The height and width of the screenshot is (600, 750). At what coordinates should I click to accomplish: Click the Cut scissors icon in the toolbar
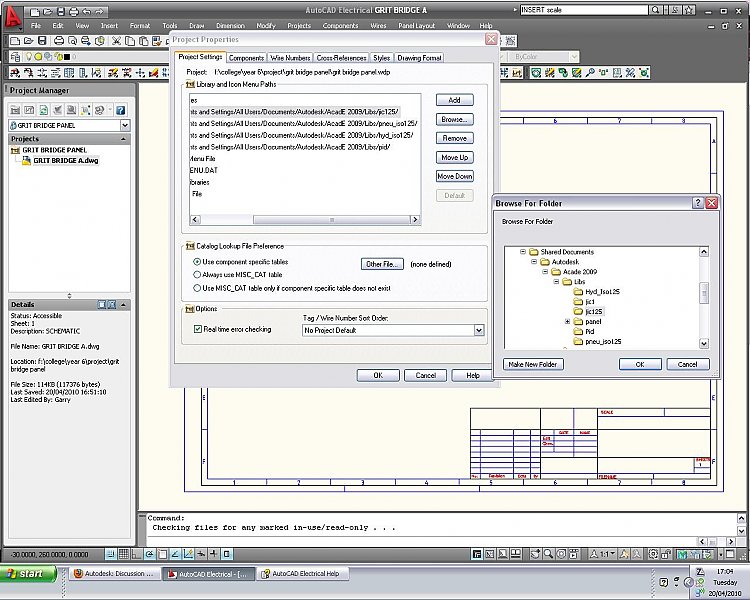click(x=117, y=41)
